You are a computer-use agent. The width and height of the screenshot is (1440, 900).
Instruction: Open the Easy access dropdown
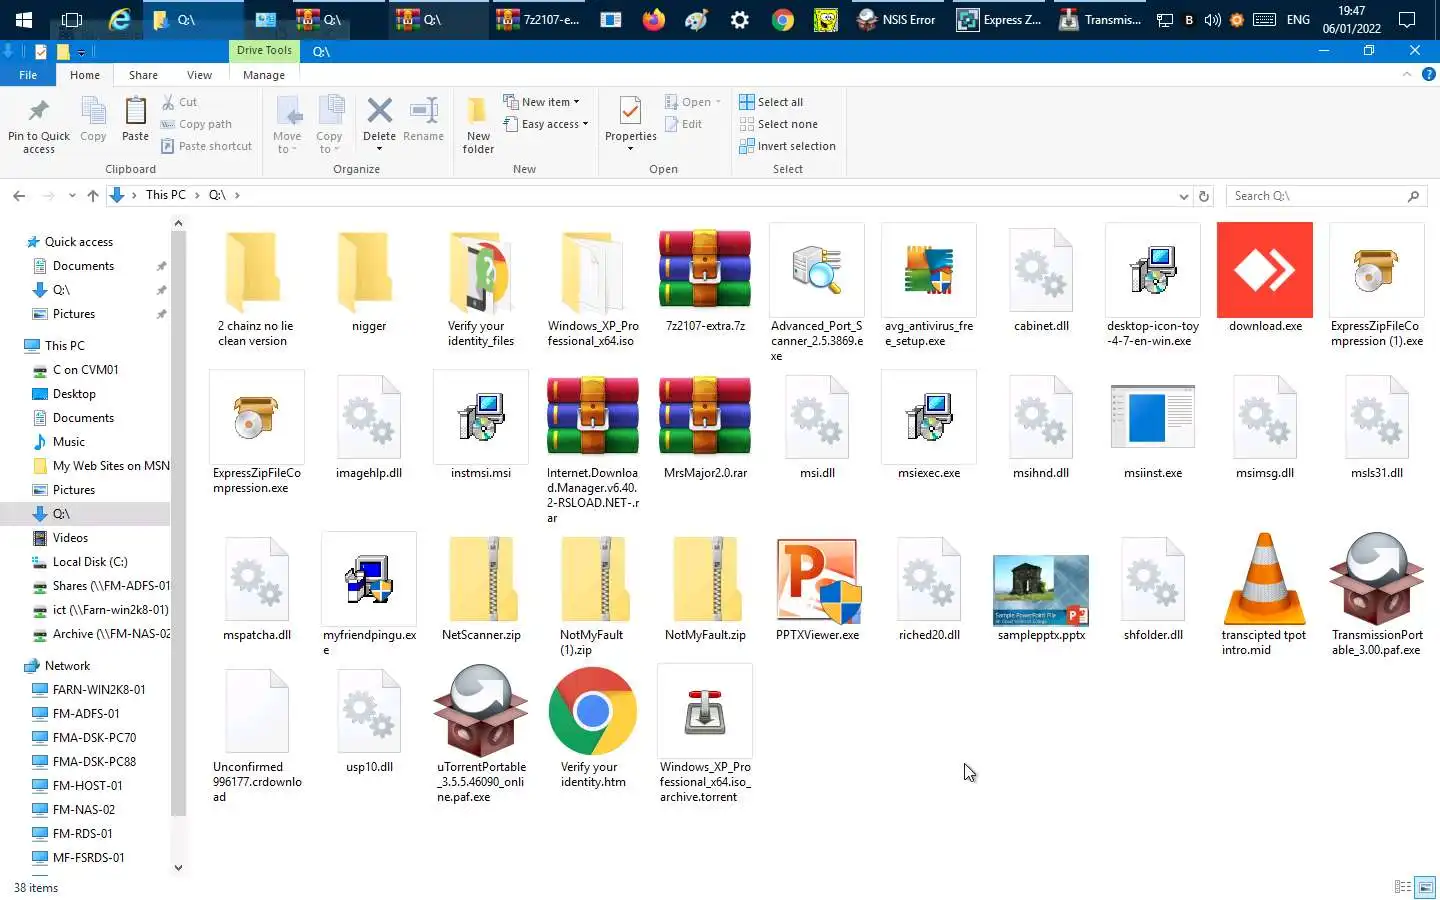point(546,124)
